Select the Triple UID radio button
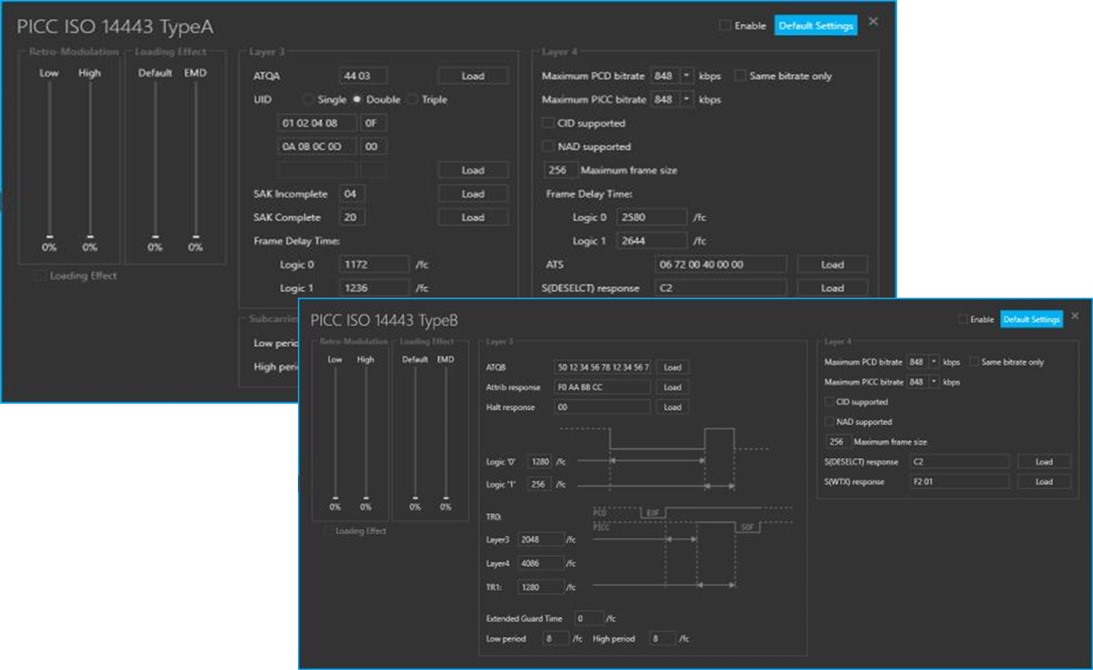The width and height of the screenshot is (1093, 670). (x=413, y=100)
